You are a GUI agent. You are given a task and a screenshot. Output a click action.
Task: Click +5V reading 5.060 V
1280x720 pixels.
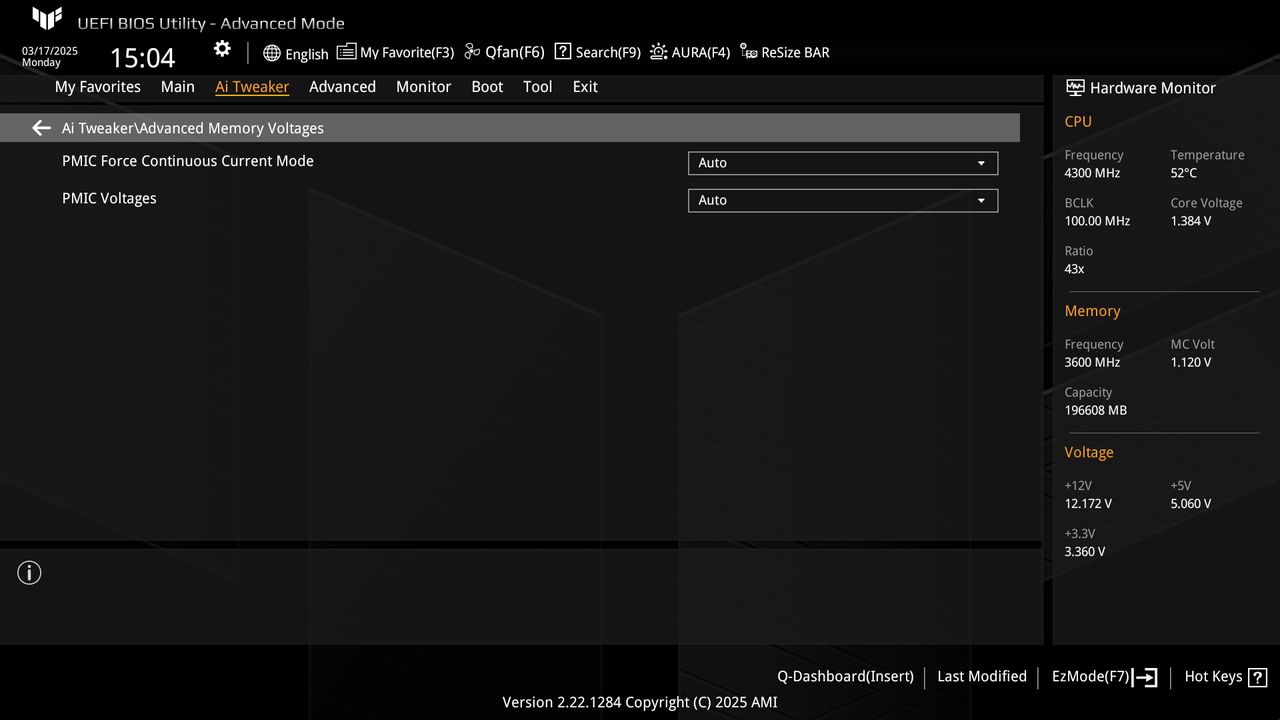(x=1191, y=503)
